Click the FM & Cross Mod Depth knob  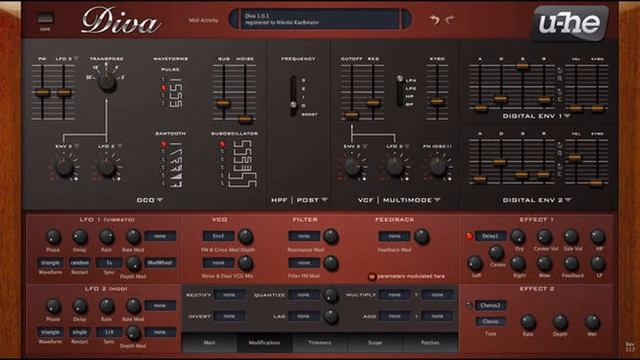point(245,236)
